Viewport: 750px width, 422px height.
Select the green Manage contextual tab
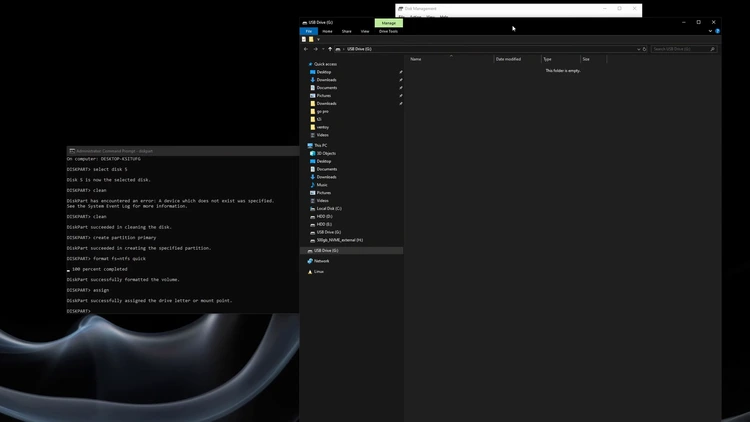pos(388,23)
